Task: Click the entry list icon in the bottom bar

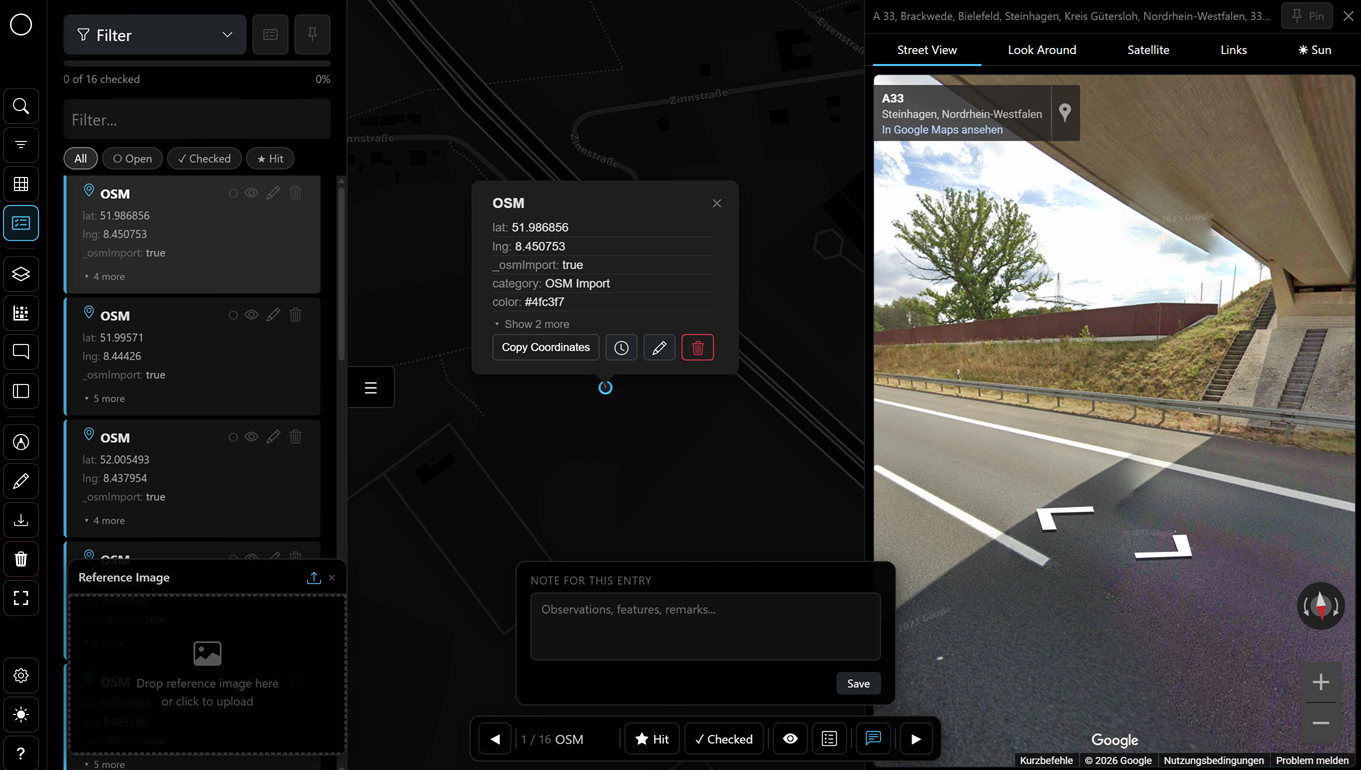Action: coord(829,739)
